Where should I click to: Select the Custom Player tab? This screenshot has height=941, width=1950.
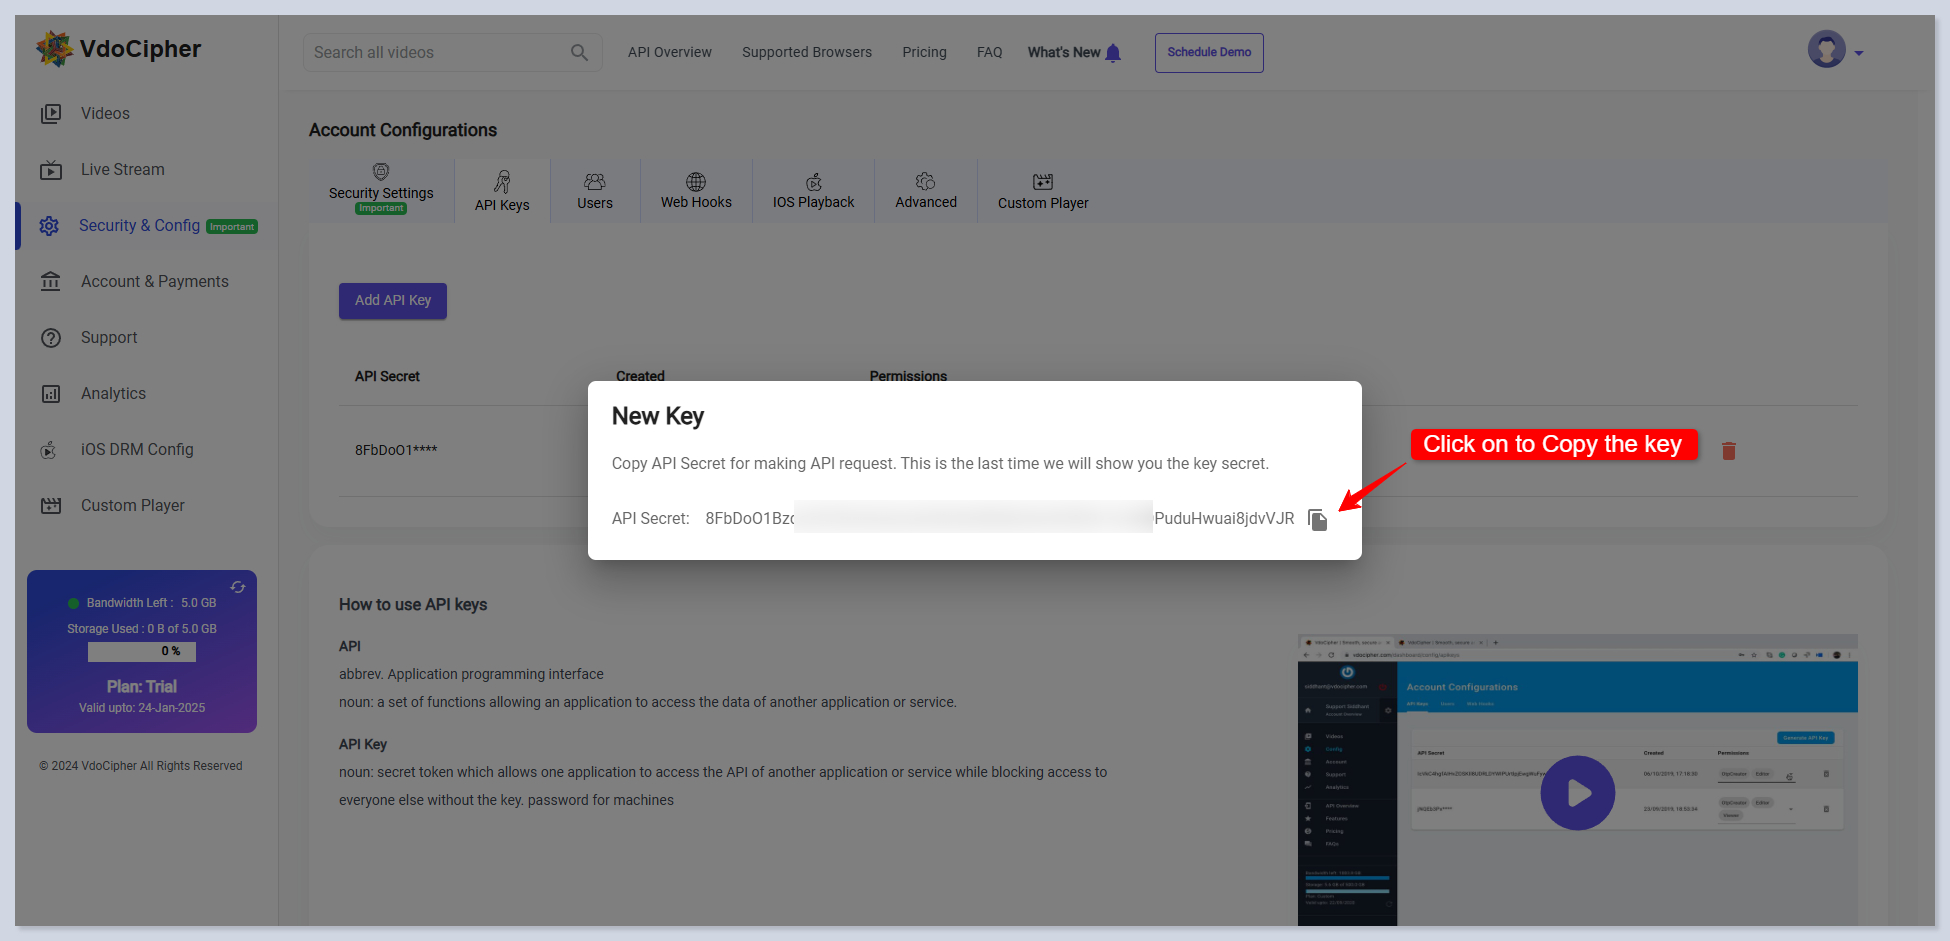pos(1043,191)
